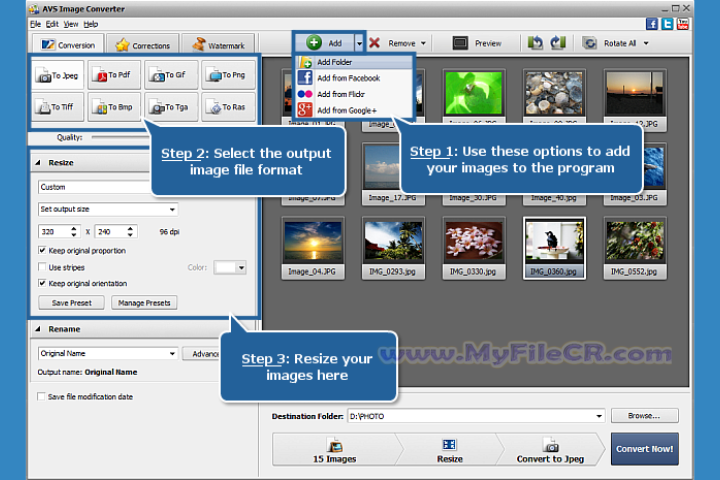This screenshot has height=480, width=720.
Task: Click the green Add button
Action: 325,43
